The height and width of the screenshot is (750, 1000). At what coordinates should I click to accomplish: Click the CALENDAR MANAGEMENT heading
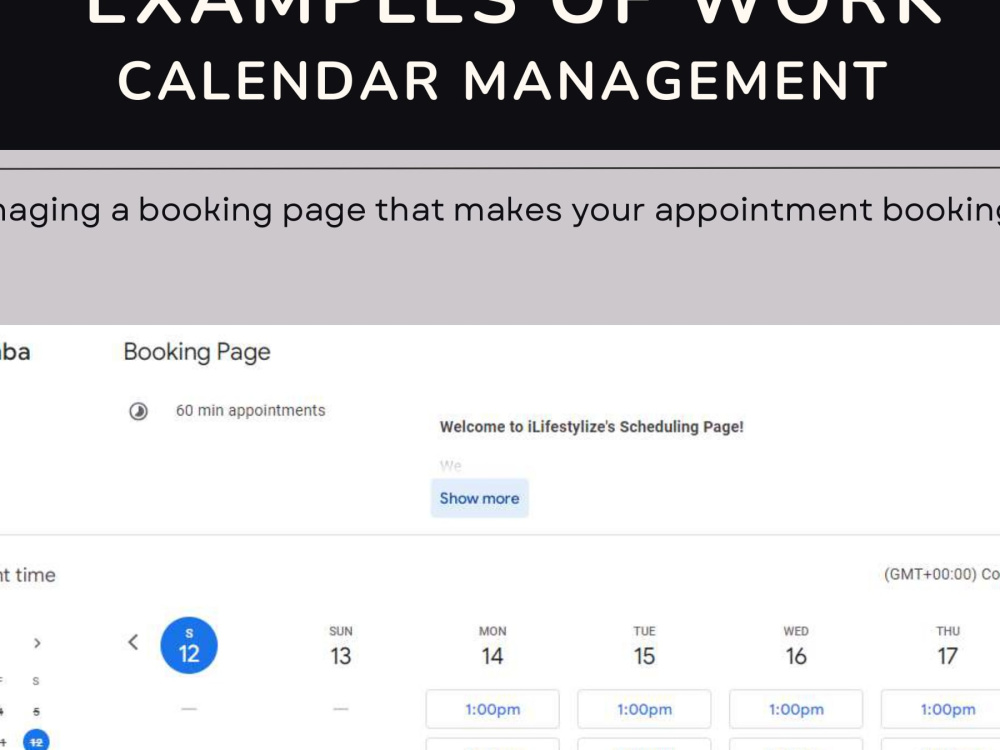(503, 81)
